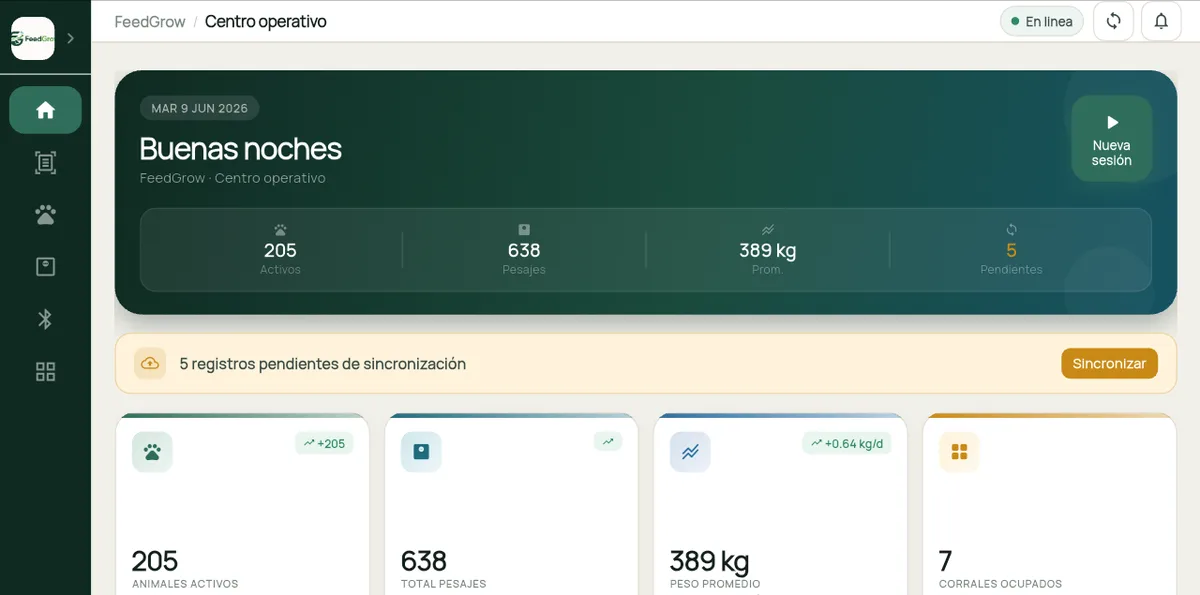Open the Animales Activos card
The height and width of the screenshot is (595, 1200).
(243, 504)
